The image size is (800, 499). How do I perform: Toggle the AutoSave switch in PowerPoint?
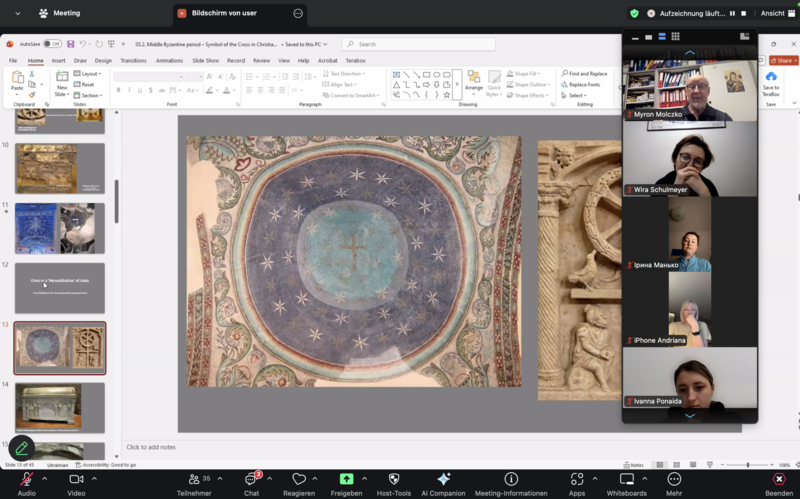coord(52,44)
